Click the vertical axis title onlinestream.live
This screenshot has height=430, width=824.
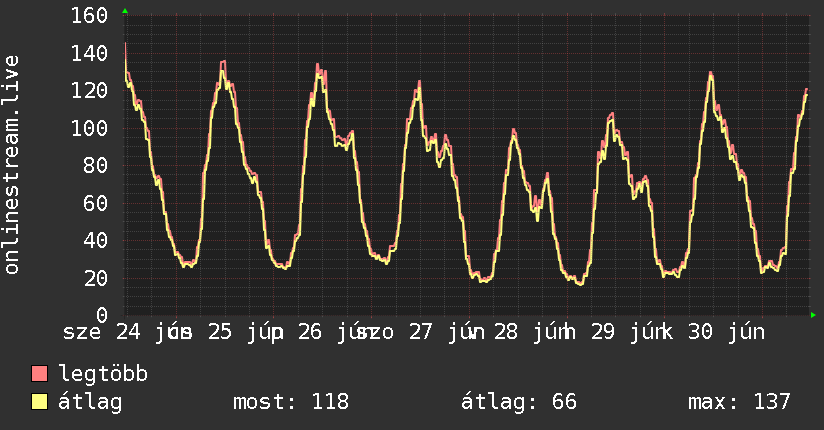coord(11,165)
